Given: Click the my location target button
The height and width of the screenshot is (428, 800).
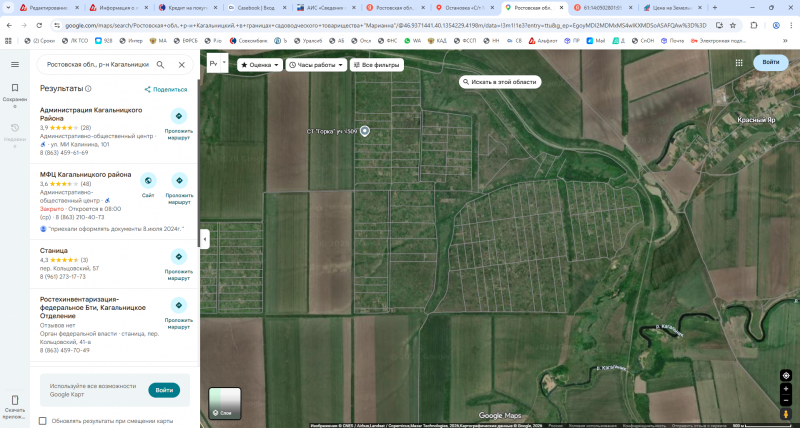Looking at the screenshot, I should pos(786,375).
